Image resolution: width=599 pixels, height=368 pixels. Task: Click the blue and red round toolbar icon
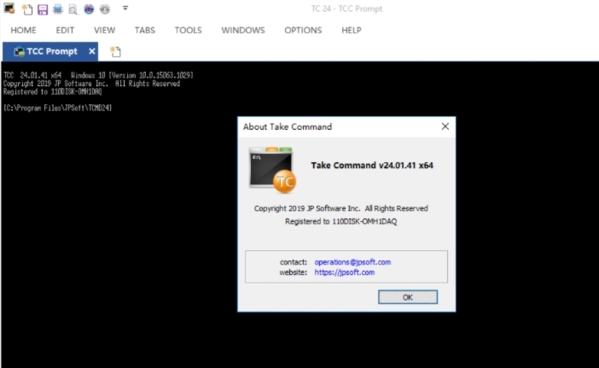89,9
